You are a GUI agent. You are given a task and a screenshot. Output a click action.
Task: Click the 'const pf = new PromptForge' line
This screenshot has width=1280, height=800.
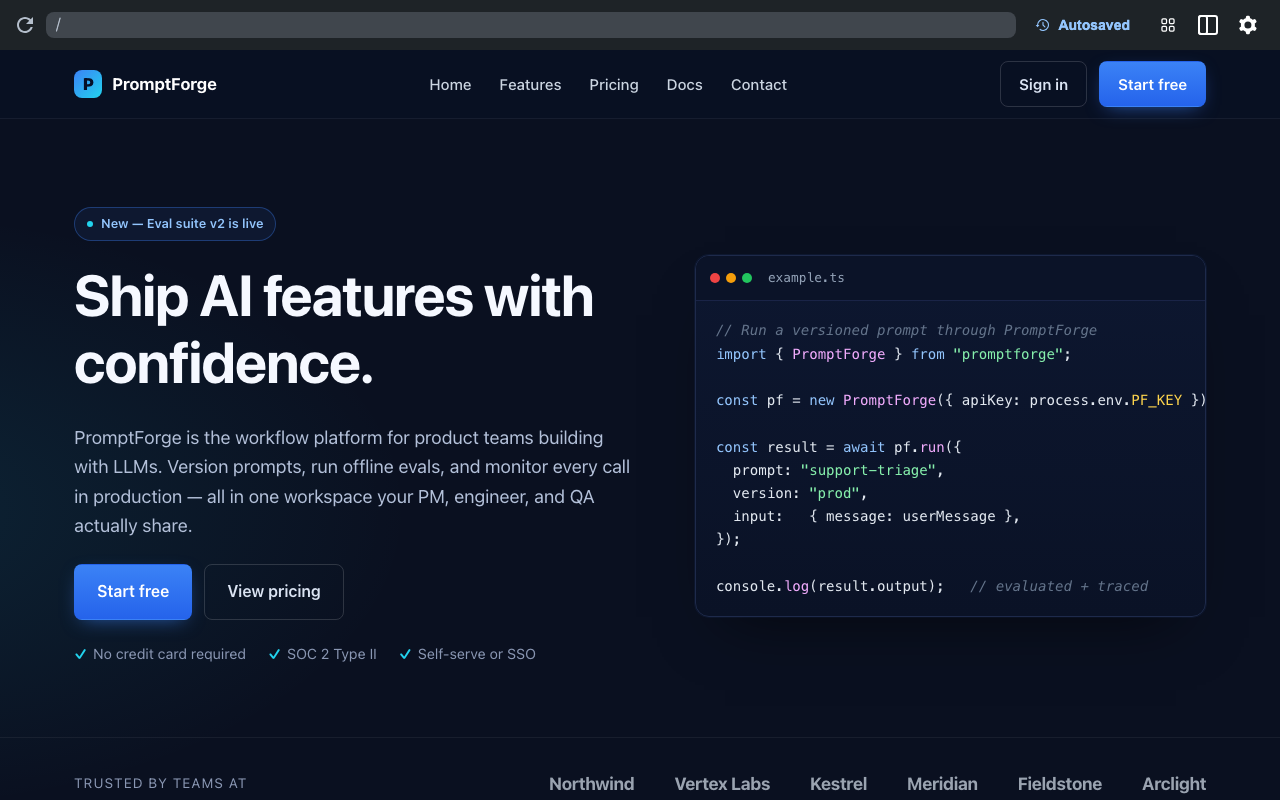pyautogui.click(x=961, y=400)
